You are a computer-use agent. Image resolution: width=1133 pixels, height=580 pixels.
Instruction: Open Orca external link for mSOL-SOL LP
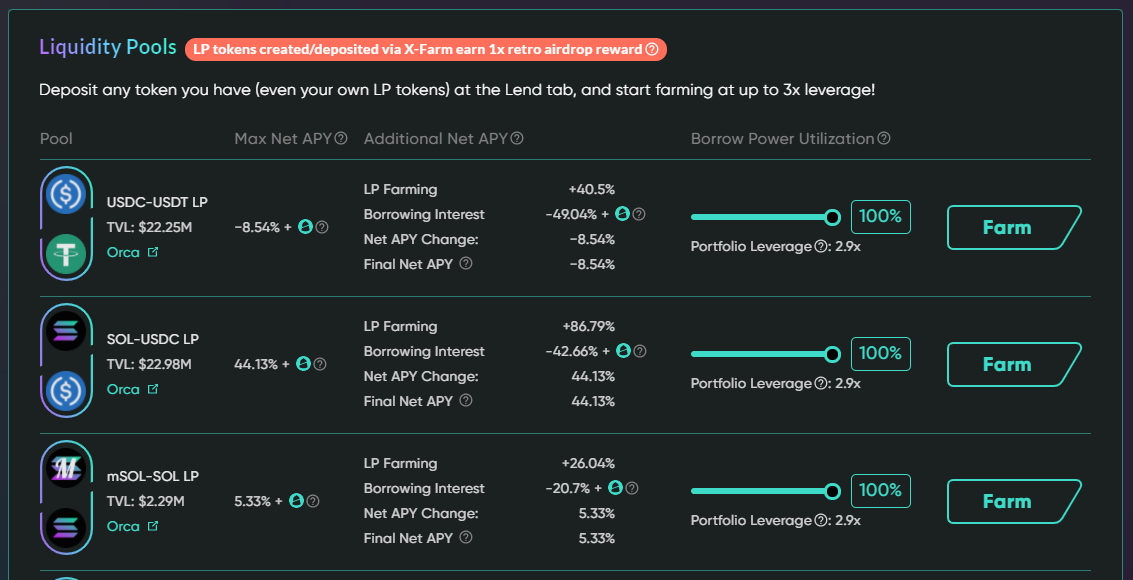[152, 526]
